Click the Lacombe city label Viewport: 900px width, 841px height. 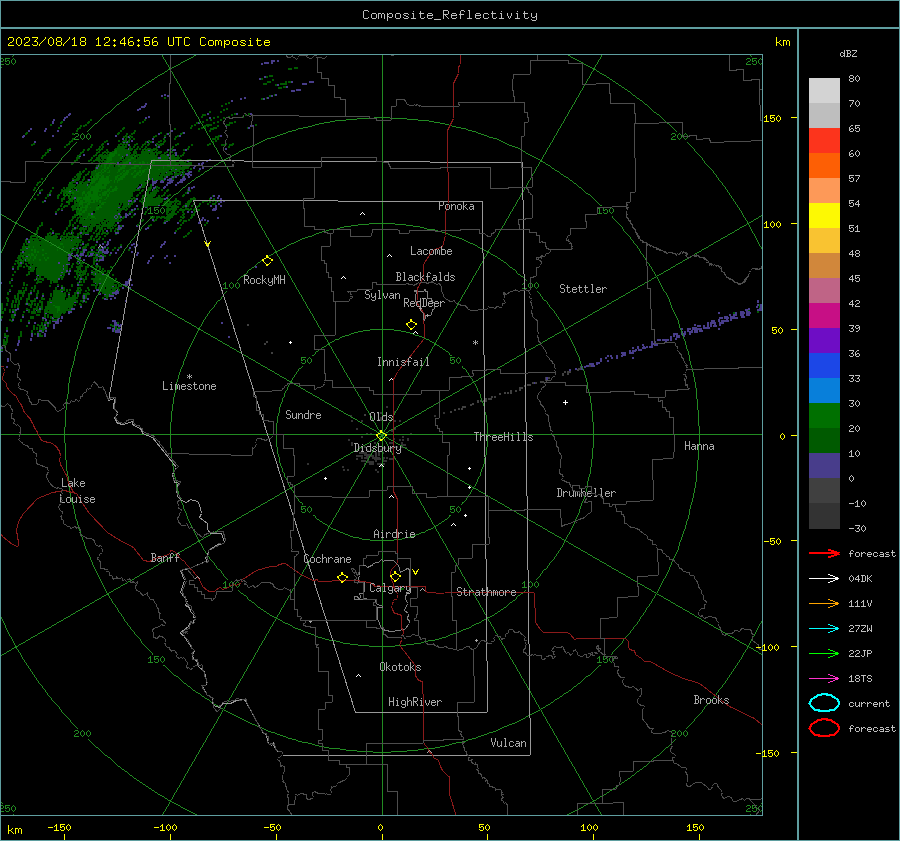tap(431, 251)
